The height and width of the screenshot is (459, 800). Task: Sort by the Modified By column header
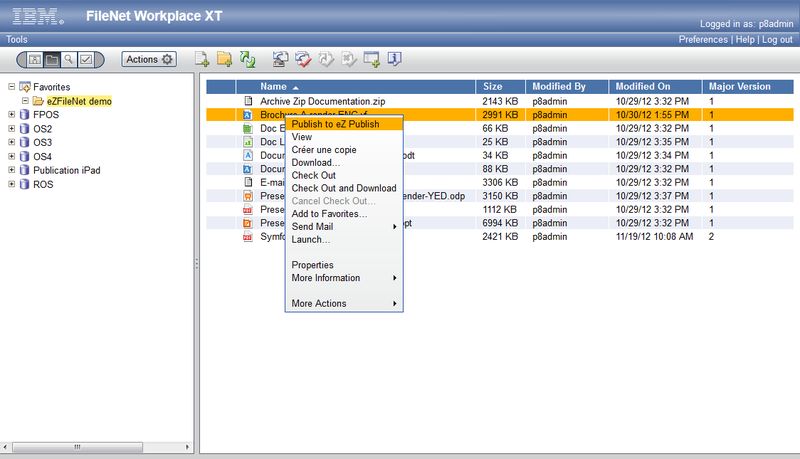(567, 87)
